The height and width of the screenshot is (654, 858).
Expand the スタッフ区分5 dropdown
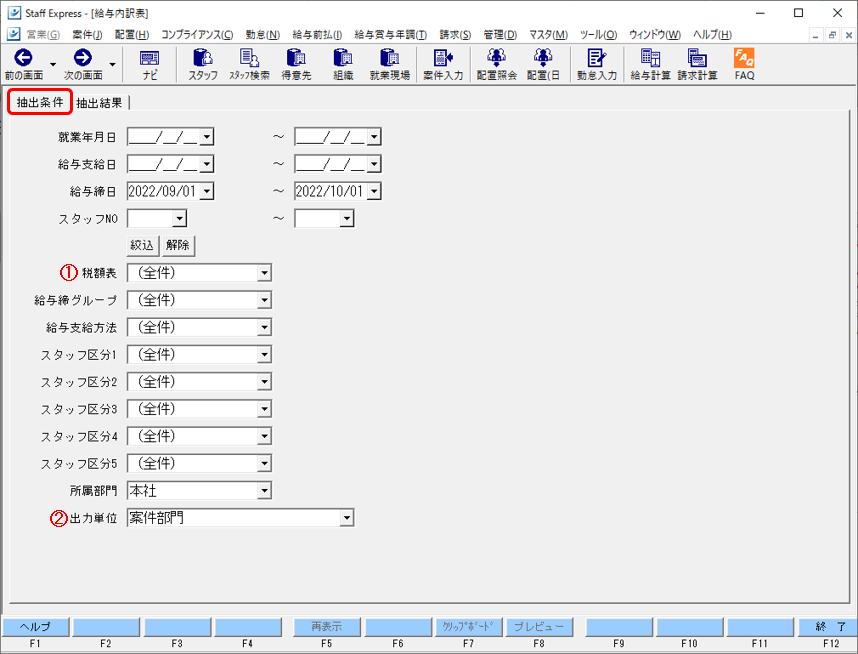click(264, 464)
